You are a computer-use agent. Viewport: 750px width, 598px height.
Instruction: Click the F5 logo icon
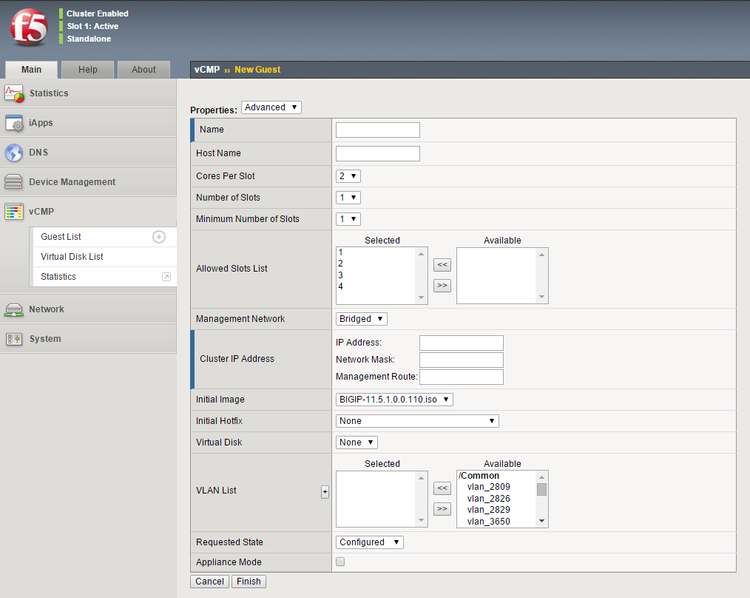(28, 28)
